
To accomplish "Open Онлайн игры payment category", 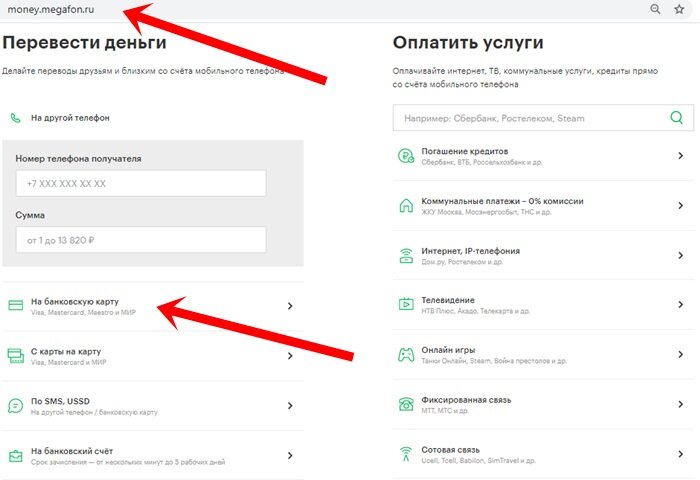I will coord(543,355).
